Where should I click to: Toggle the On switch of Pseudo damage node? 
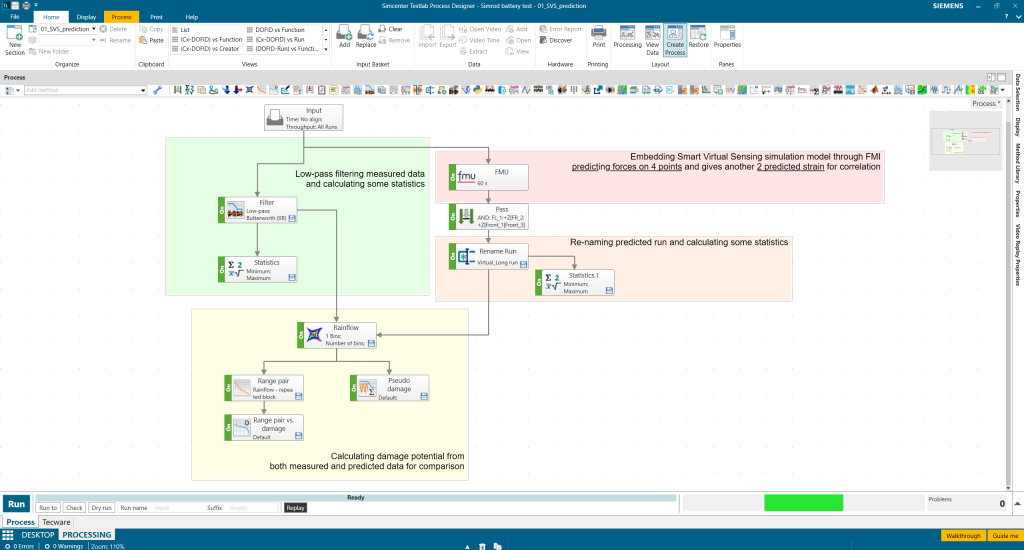point(353,388)
